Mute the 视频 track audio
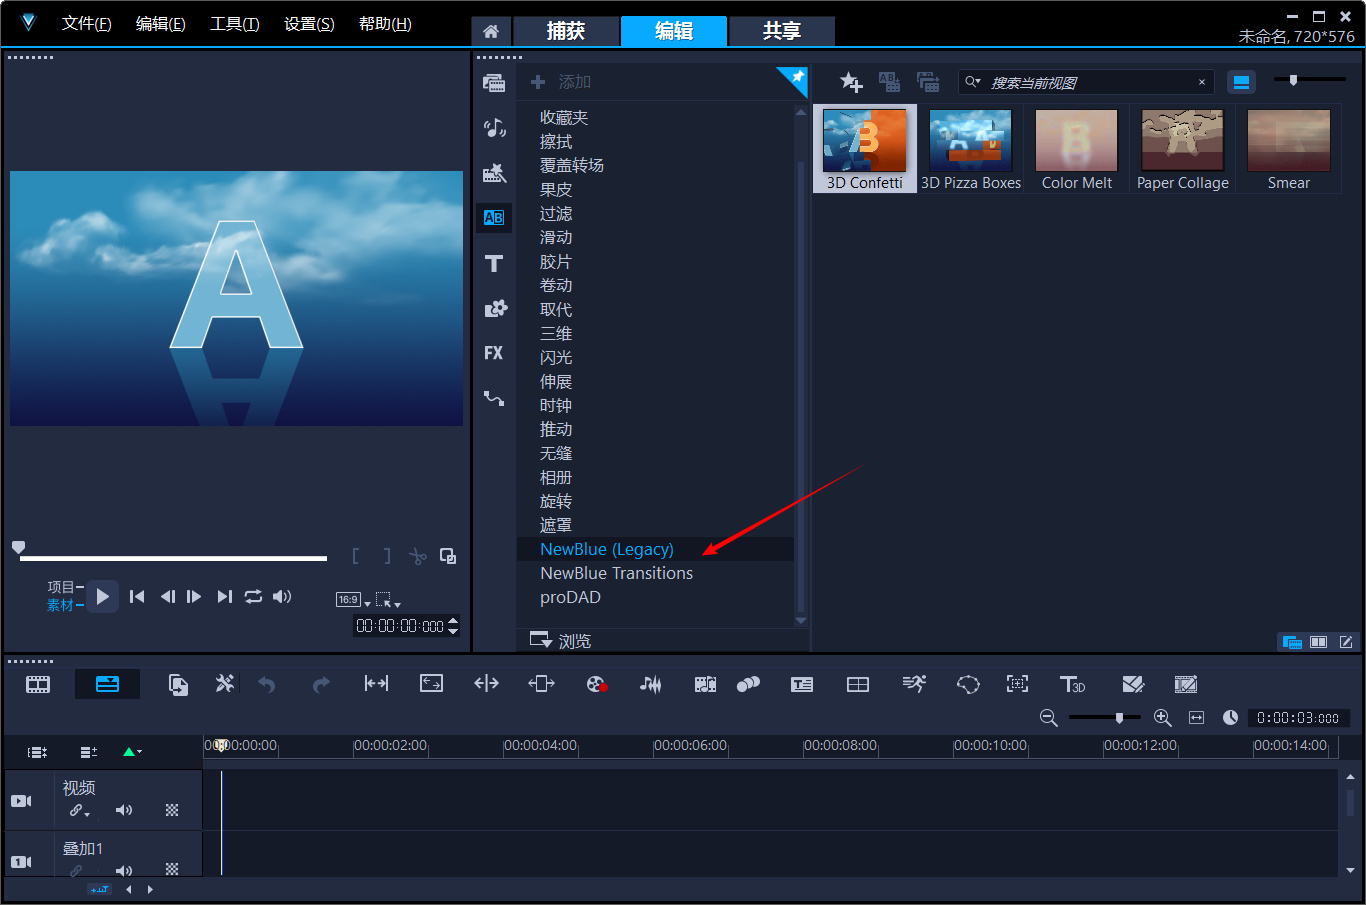 click(x=124, y=810)
